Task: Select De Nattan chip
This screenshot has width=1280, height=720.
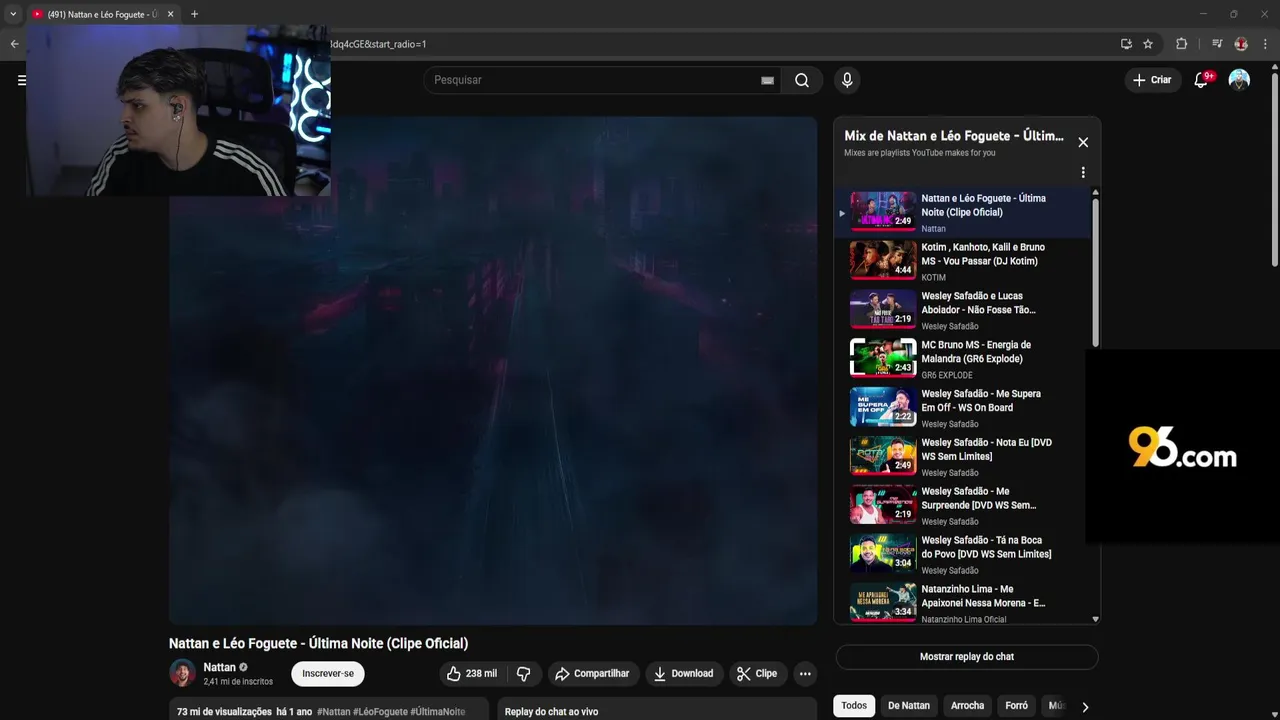Action: click(x=909, y=705)
